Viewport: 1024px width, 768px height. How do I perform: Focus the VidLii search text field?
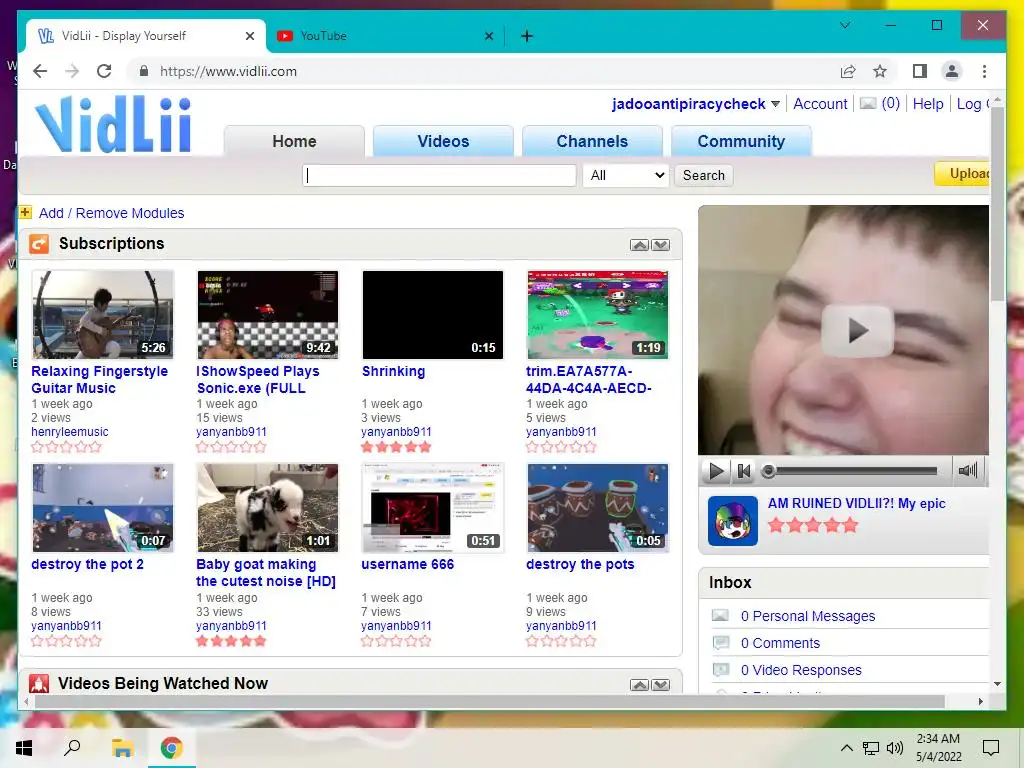[x=440, y=175]
